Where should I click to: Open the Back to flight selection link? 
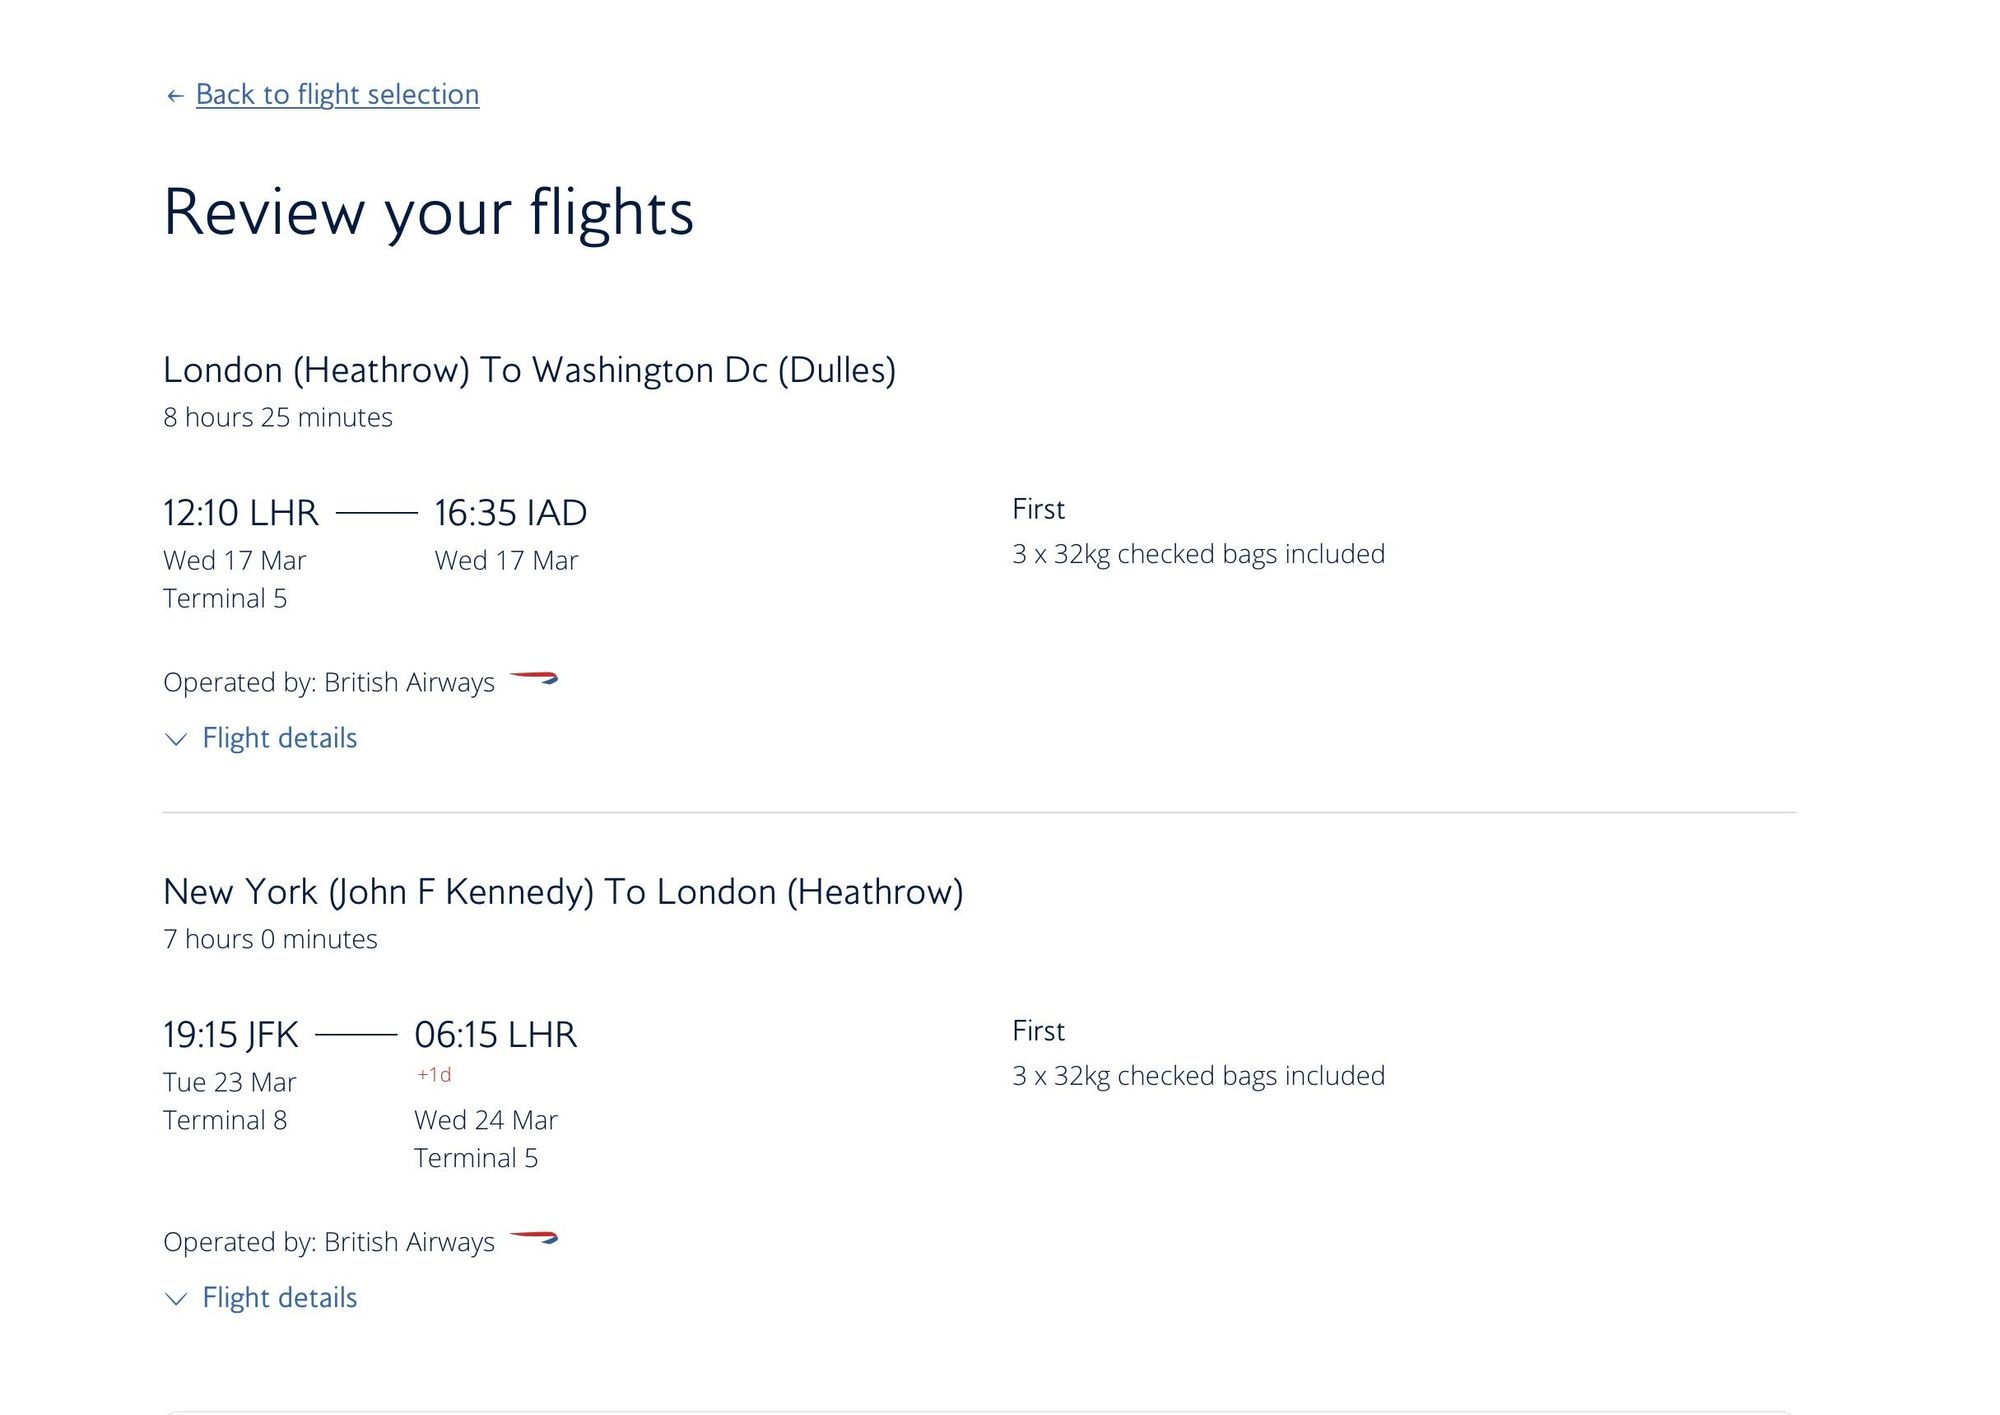pyautogui.click(x=337, y=94)
